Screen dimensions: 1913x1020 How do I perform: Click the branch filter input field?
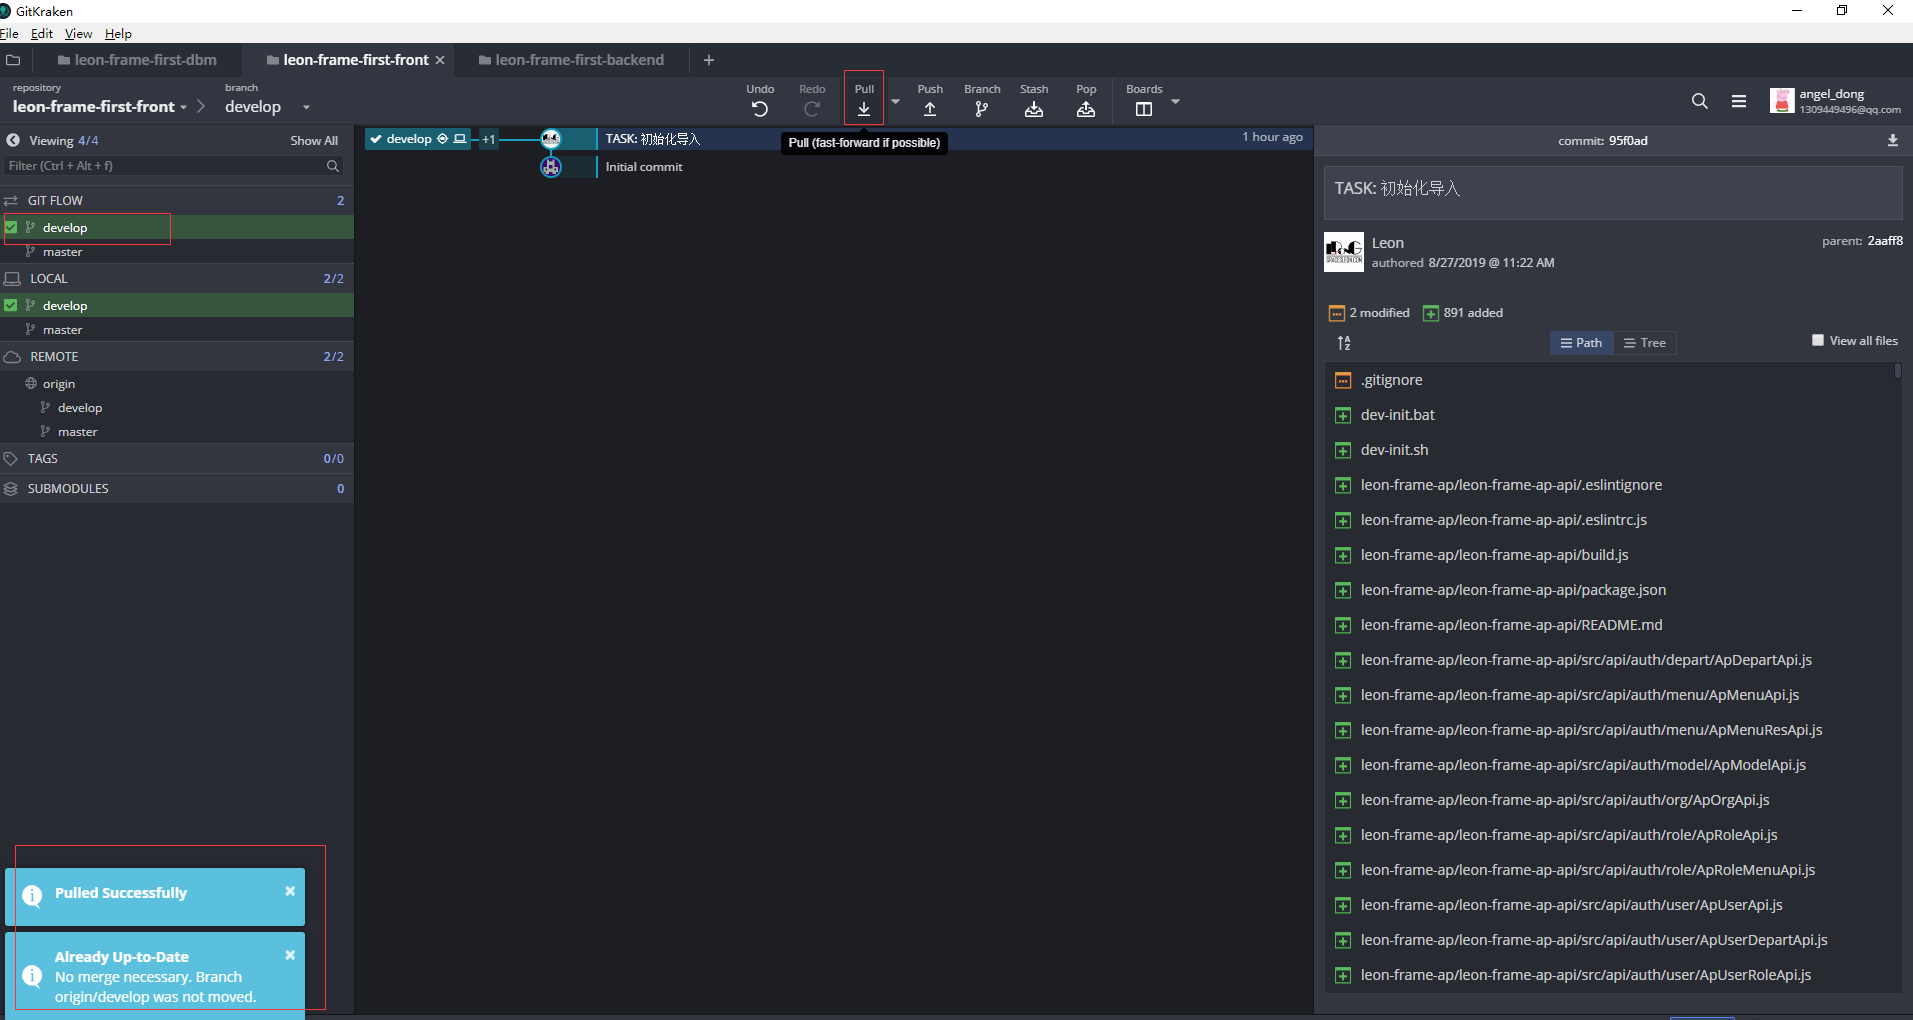pos(165,166)
